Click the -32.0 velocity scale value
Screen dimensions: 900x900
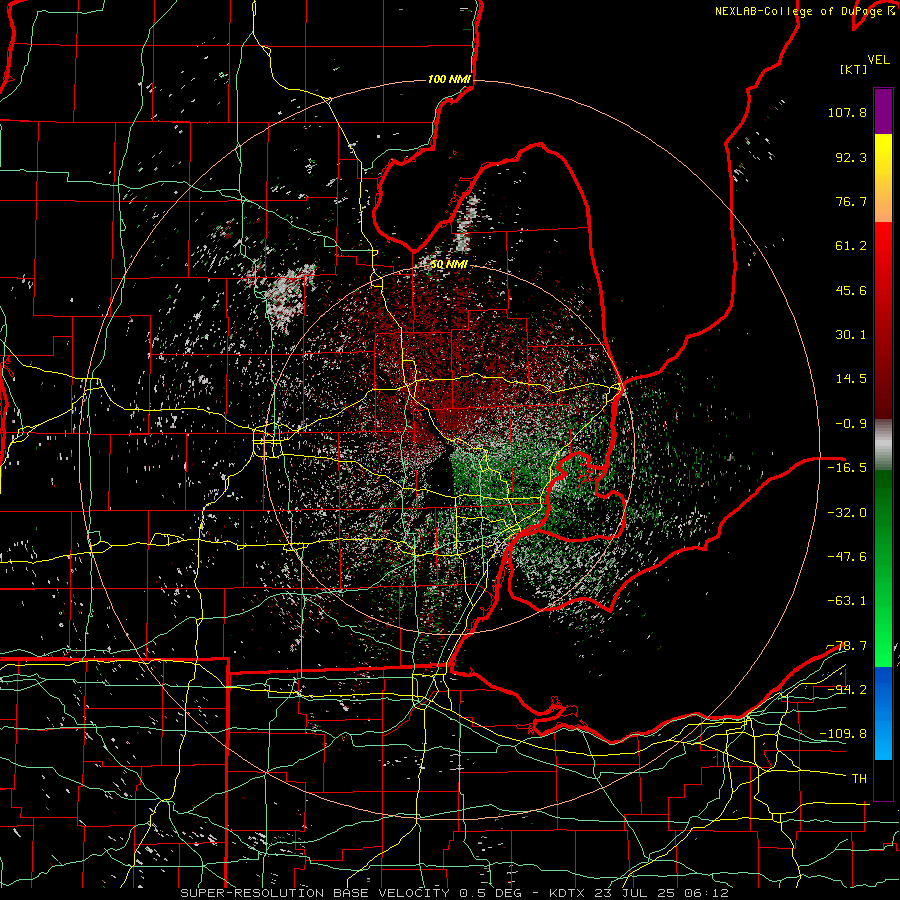pos(847,513)
